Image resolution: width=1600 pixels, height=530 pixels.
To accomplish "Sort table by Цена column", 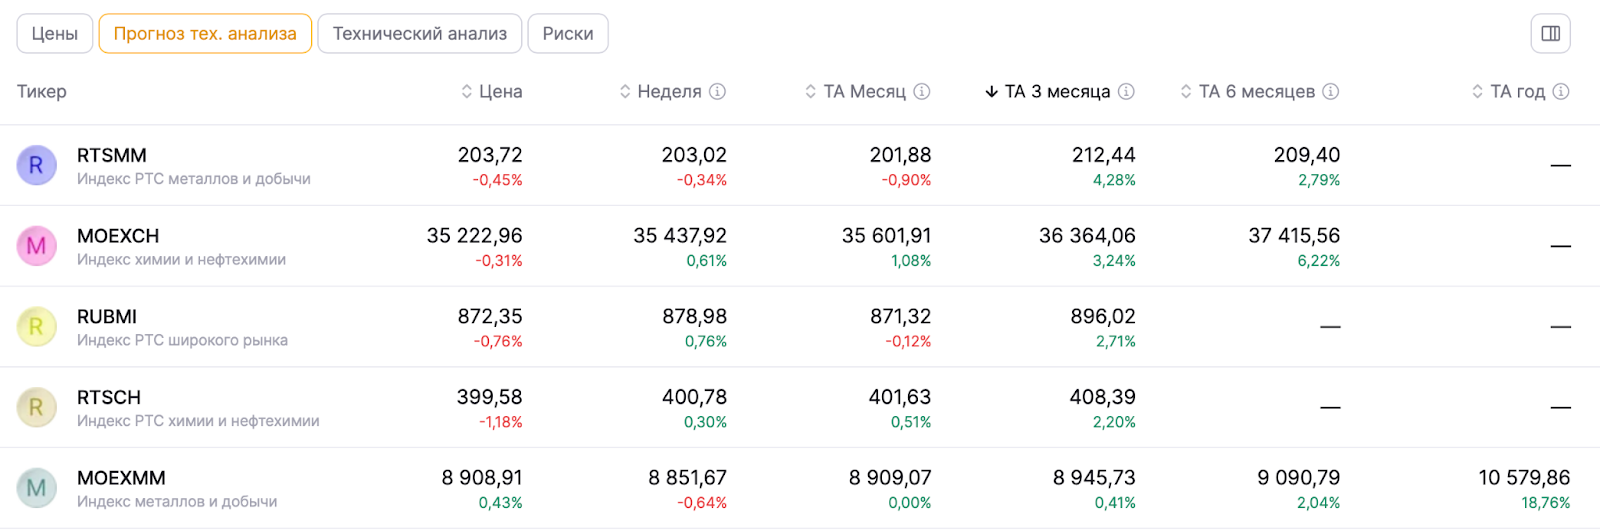I will click(491, 91).
